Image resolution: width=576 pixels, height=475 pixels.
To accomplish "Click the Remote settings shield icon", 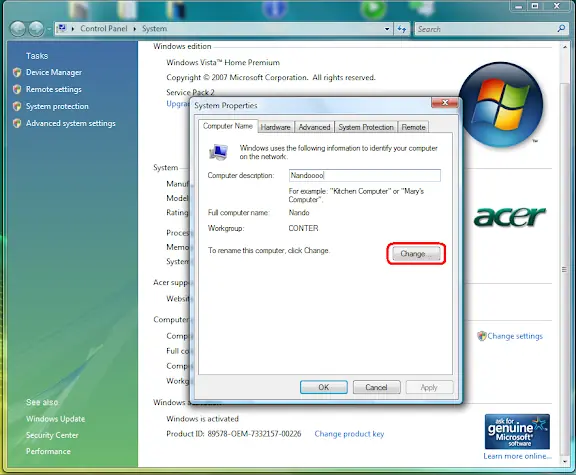I will pyautogui.click(x=17, y=89).
